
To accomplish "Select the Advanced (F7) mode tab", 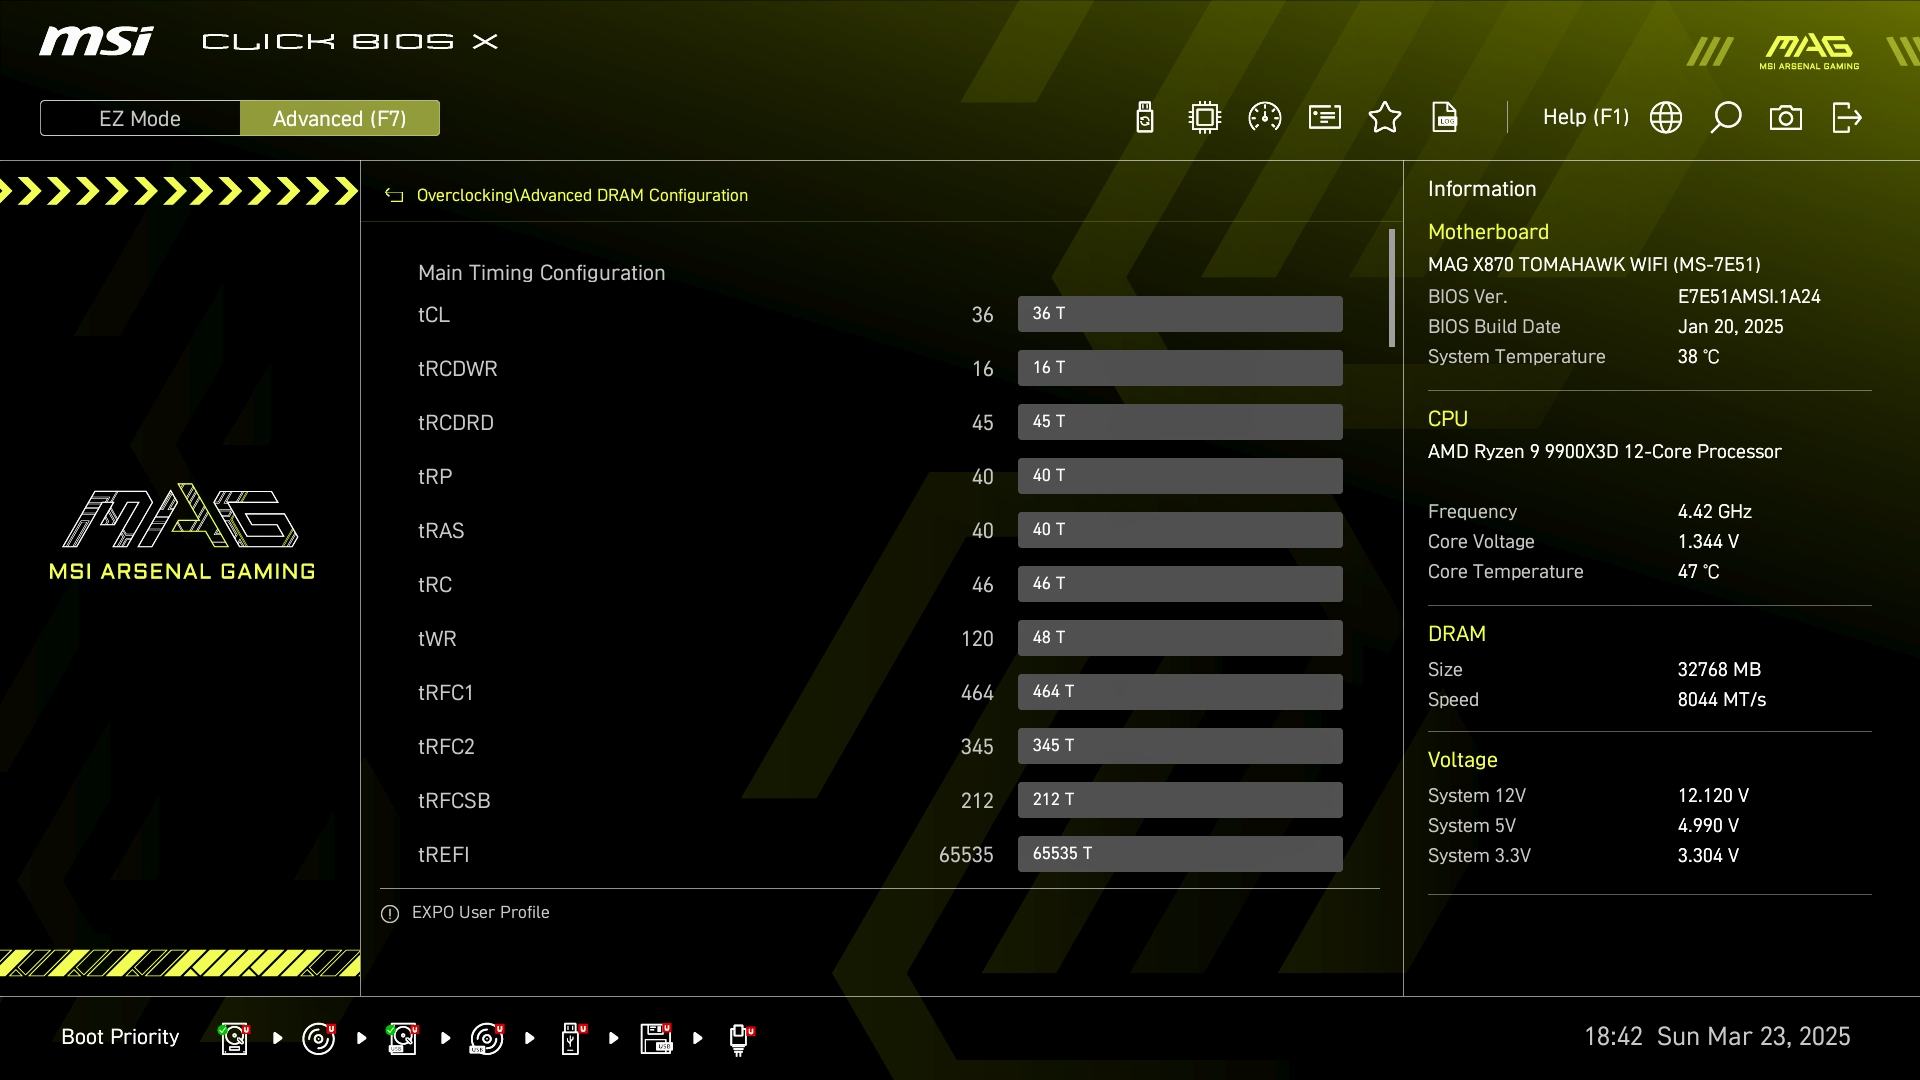I will pyautogui.click(x=339, y=118).
